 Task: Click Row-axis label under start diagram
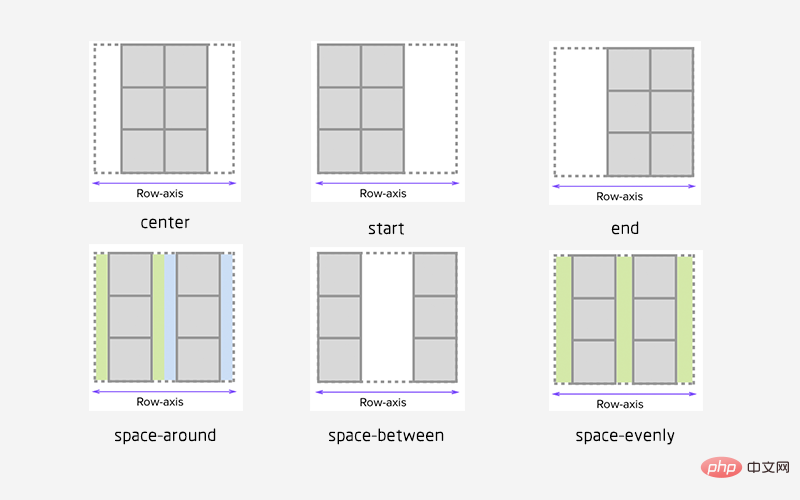(x=383, y=193)
